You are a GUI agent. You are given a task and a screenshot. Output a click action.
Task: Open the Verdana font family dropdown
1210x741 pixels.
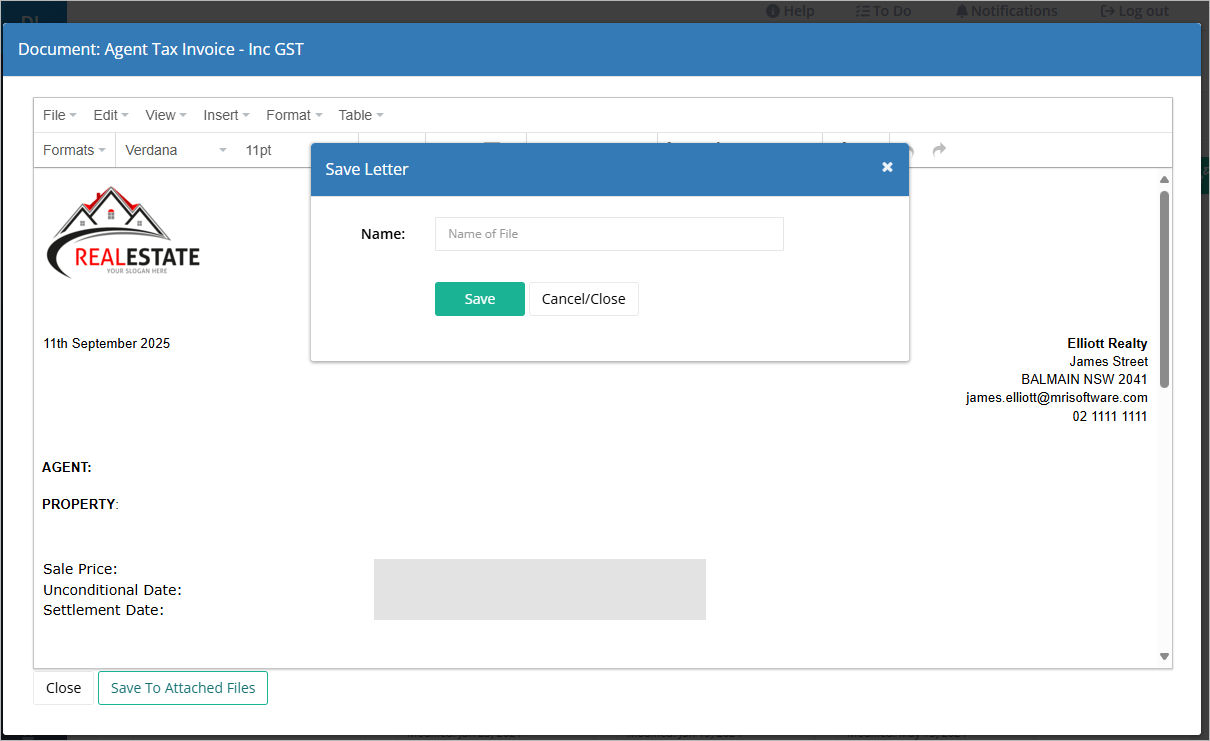pyautogui.click(x=176, y=150)
